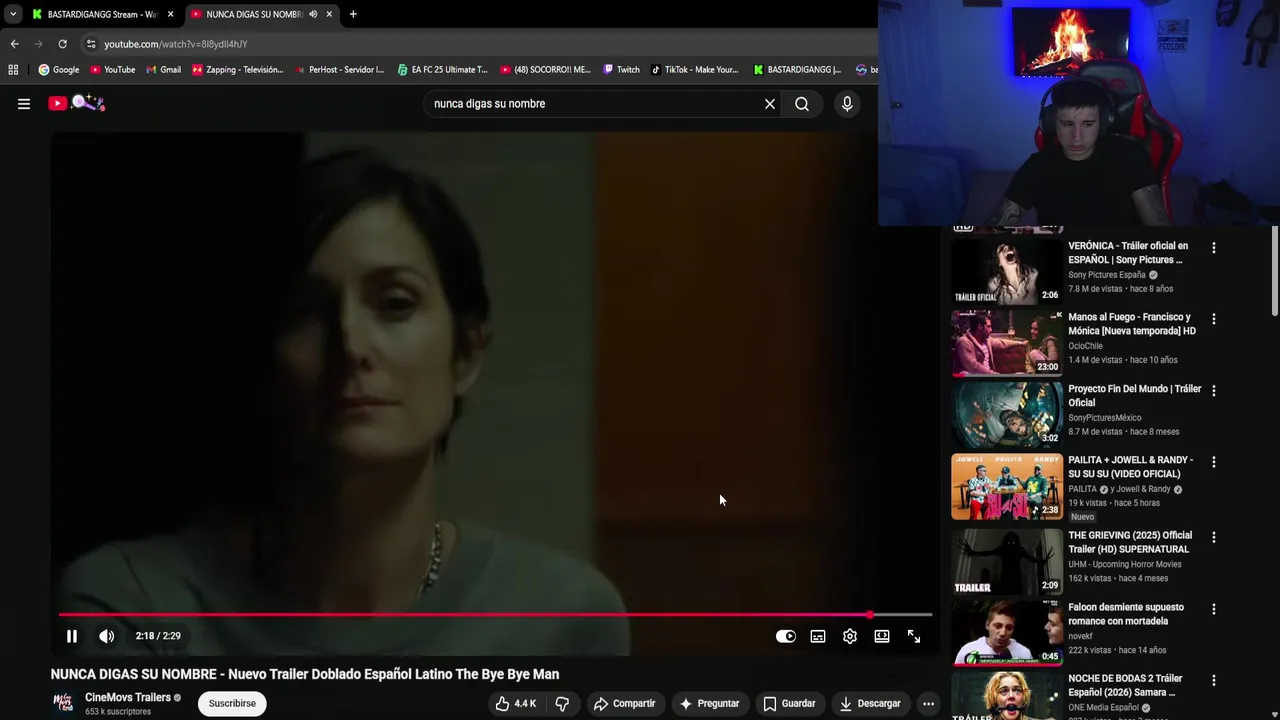
Task: Play Manos al Fuego thumbnail
Action: tap(1006, 342)
